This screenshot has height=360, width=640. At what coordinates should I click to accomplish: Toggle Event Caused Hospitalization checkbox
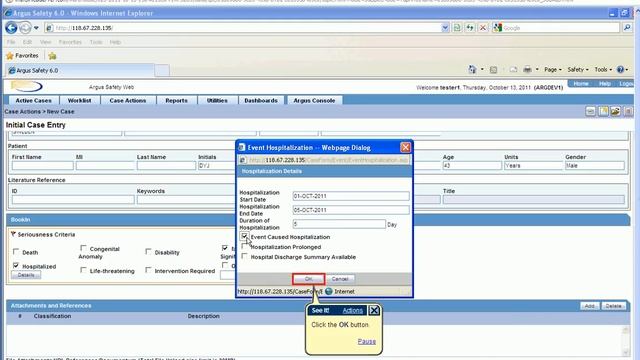click(244, 236)
